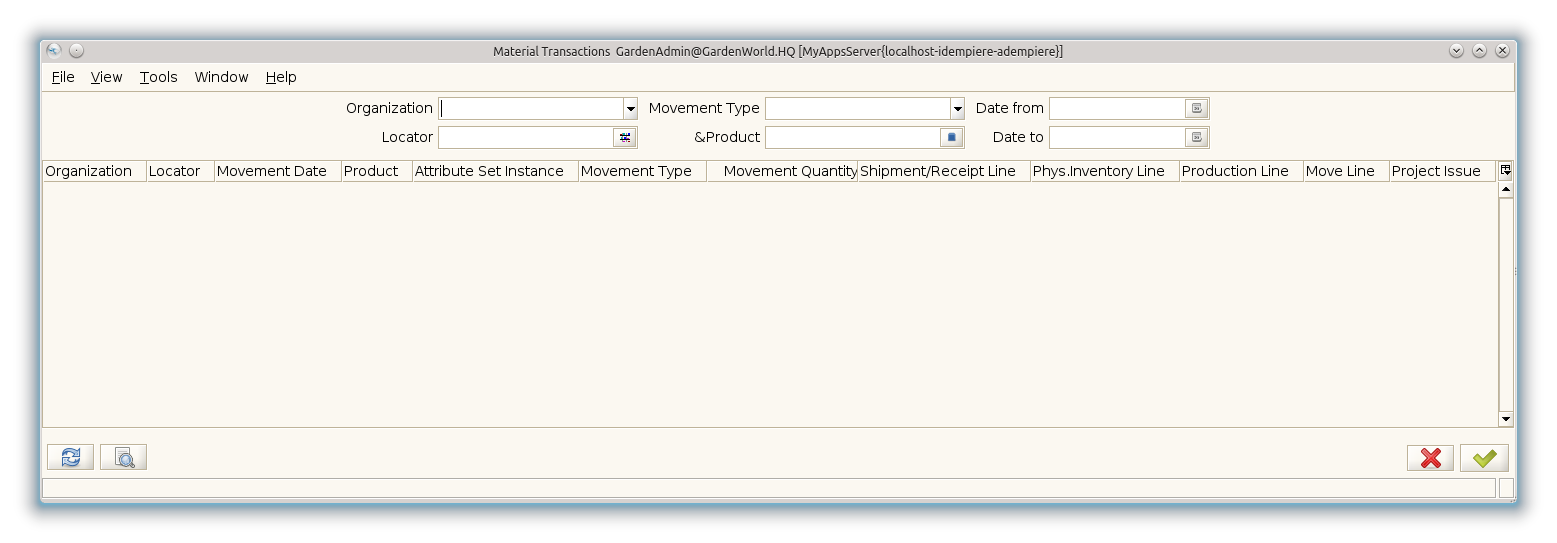Click the table scrollbar up arrow

point(1506,190)
